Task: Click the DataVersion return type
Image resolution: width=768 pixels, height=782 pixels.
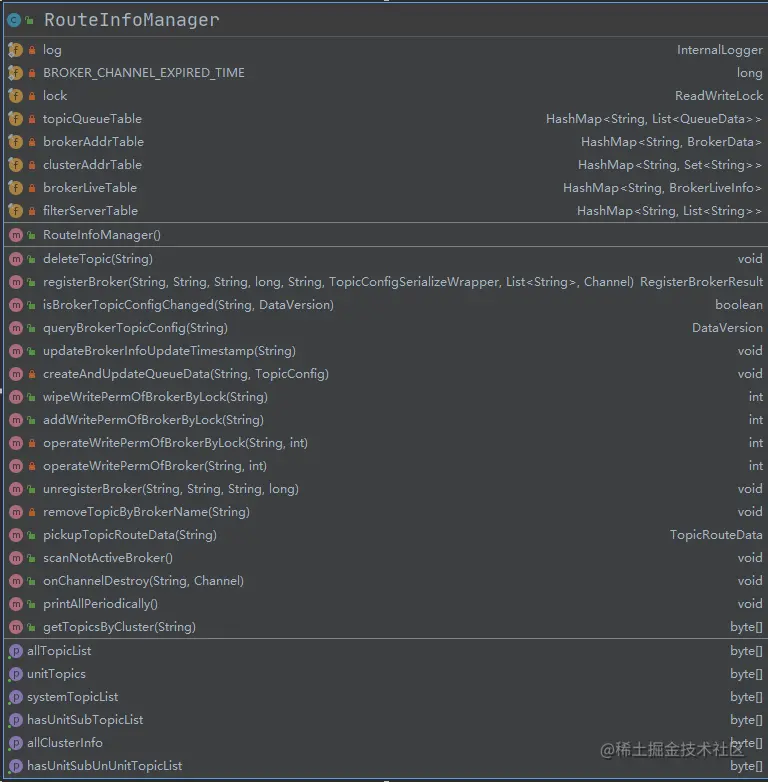Action: coord(727,328)
